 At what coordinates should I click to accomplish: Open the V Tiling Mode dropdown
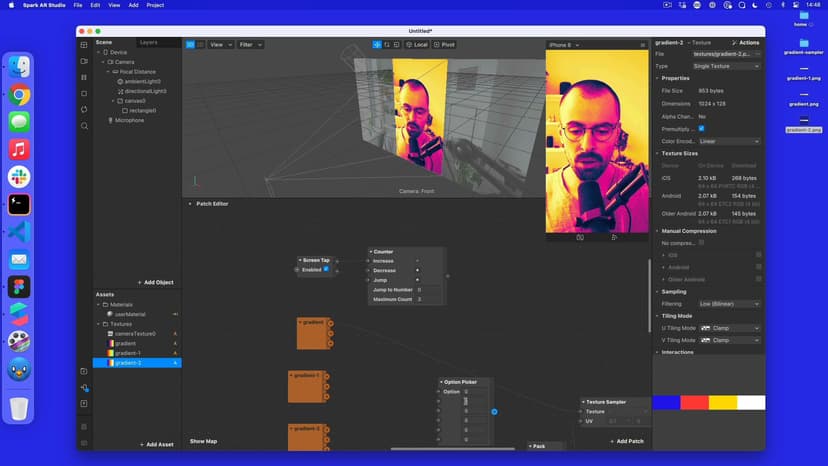[x=730, y=340]
